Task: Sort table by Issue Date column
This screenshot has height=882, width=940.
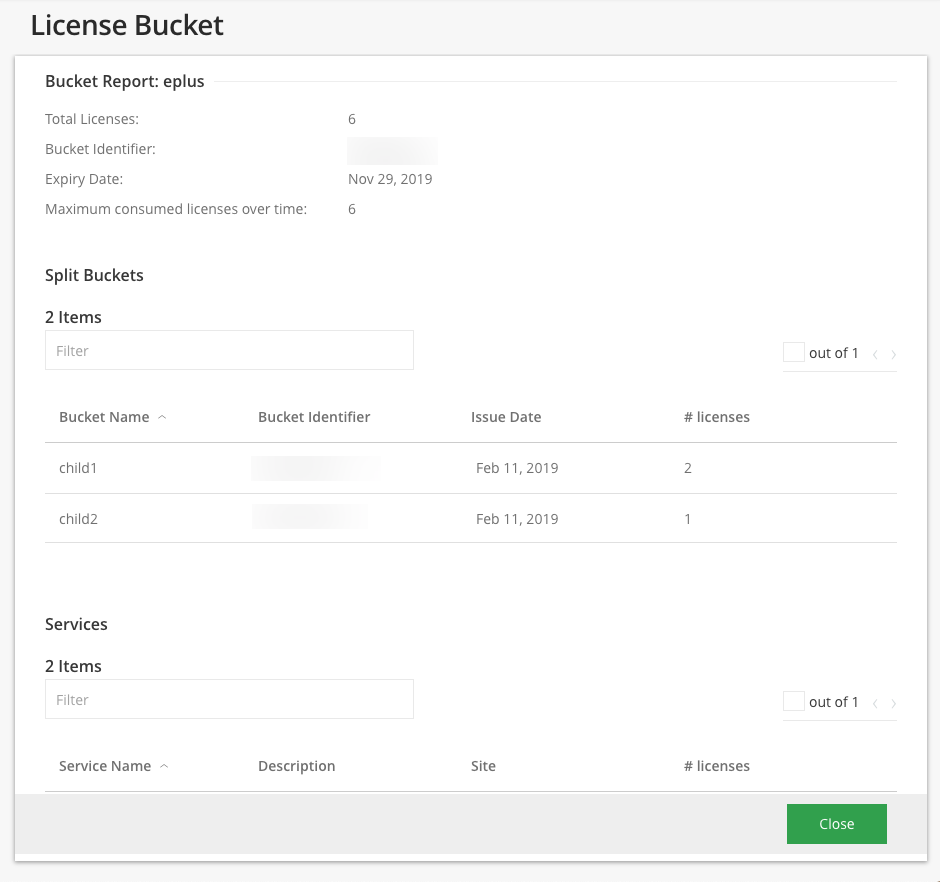Action: 506,416
